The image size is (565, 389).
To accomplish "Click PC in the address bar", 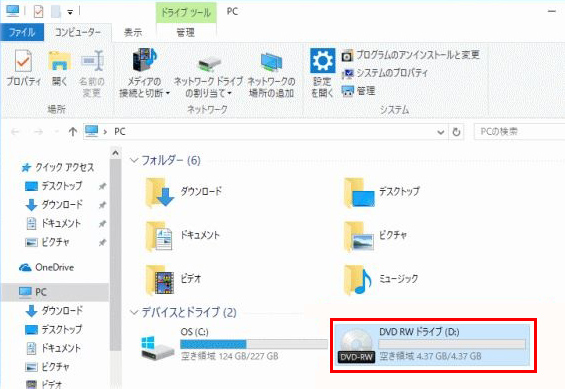I will click(120, 132).
